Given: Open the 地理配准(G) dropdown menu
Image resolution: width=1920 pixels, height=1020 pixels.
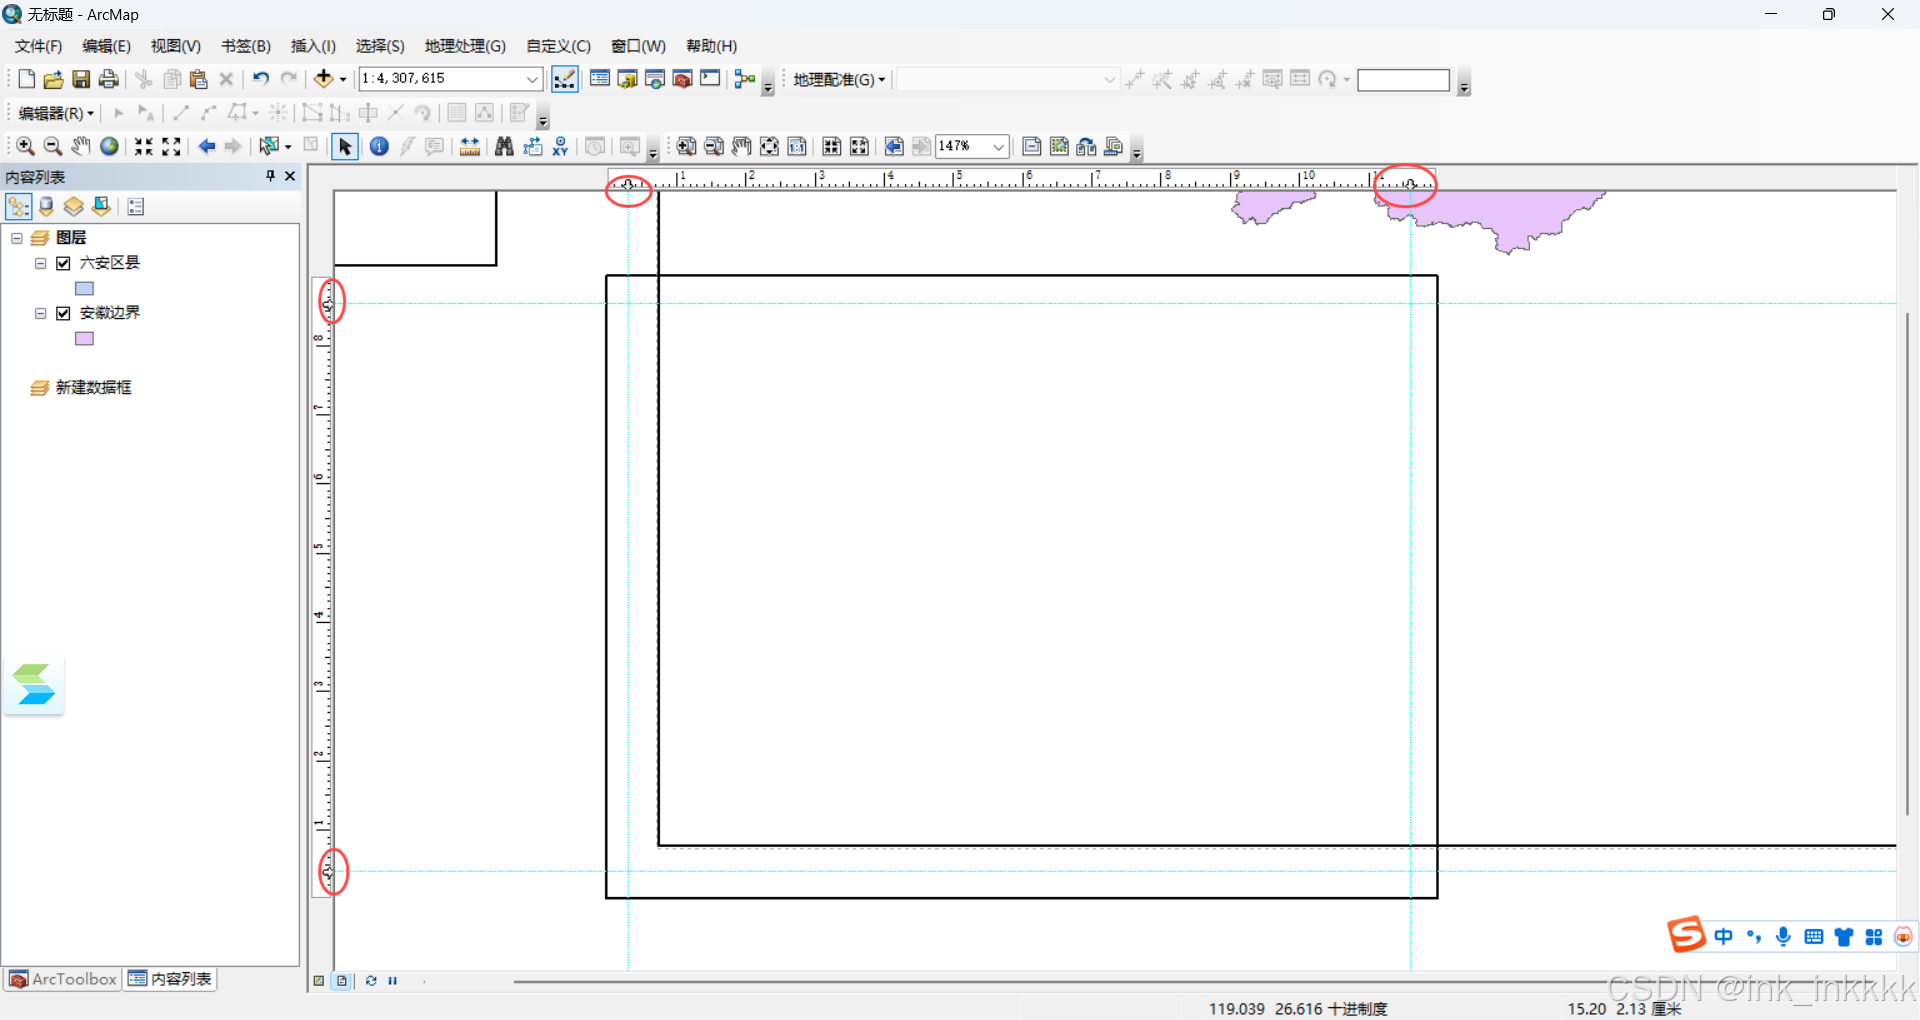Looking at the screenshot, I should [839, 79].
